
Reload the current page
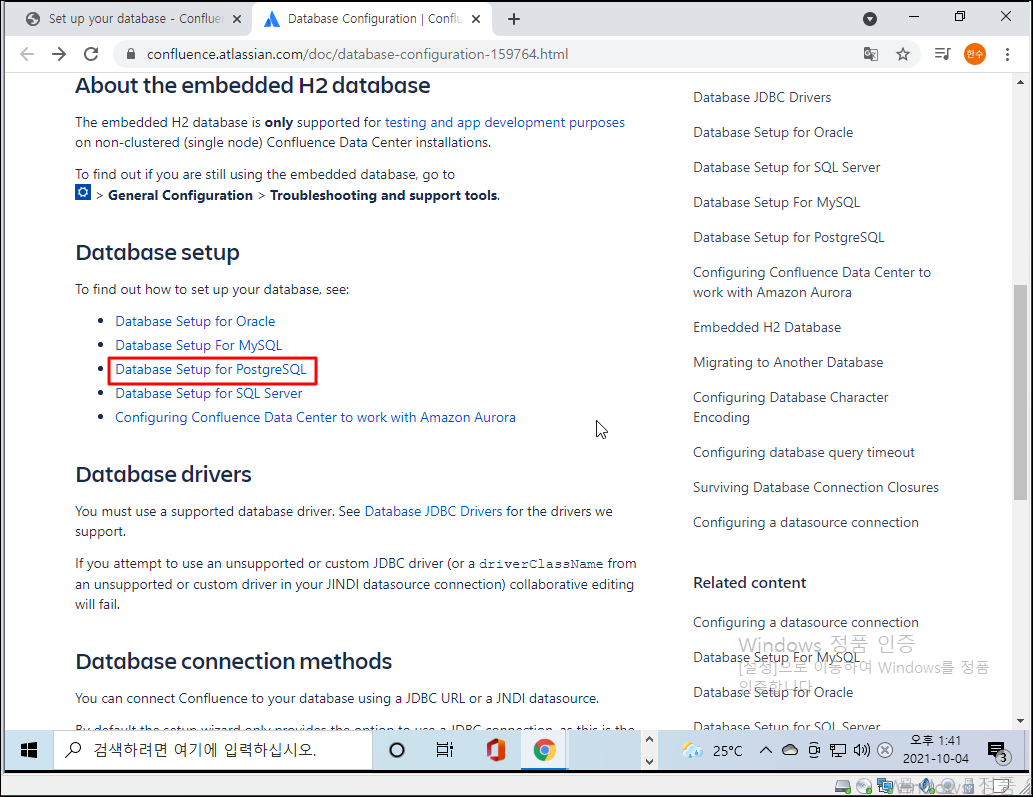pyautogui.click(x=91, y=54)
